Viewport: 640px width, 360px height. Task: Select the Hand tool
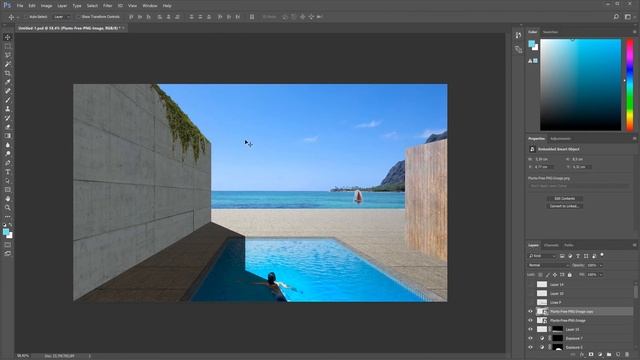(x=8, y=199)
